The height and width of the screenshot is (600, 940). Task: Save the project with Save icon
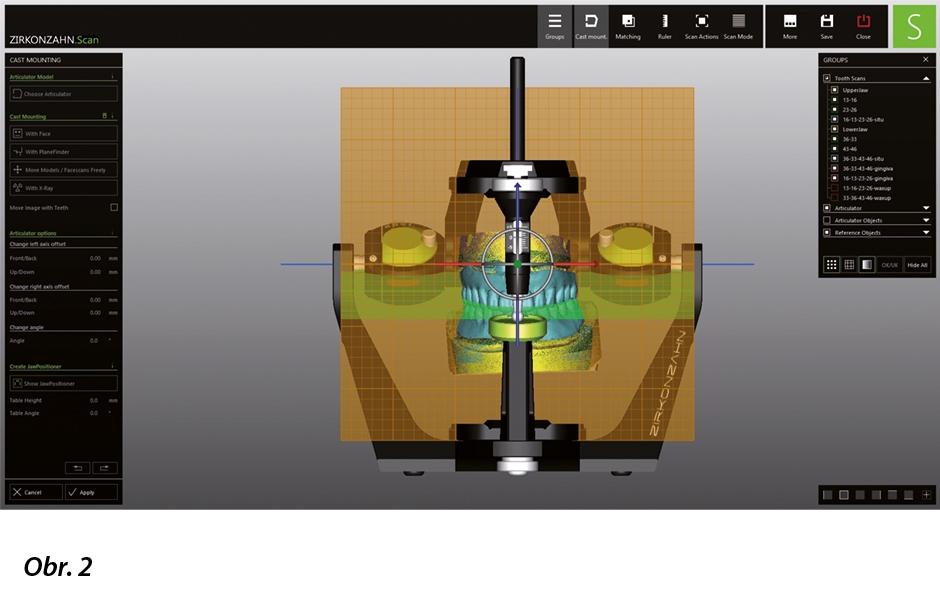click(827, 26)
